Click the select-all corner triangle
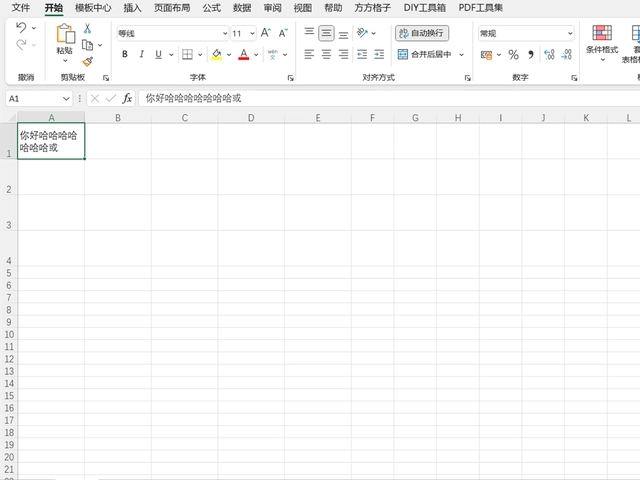 coord(11,118)
